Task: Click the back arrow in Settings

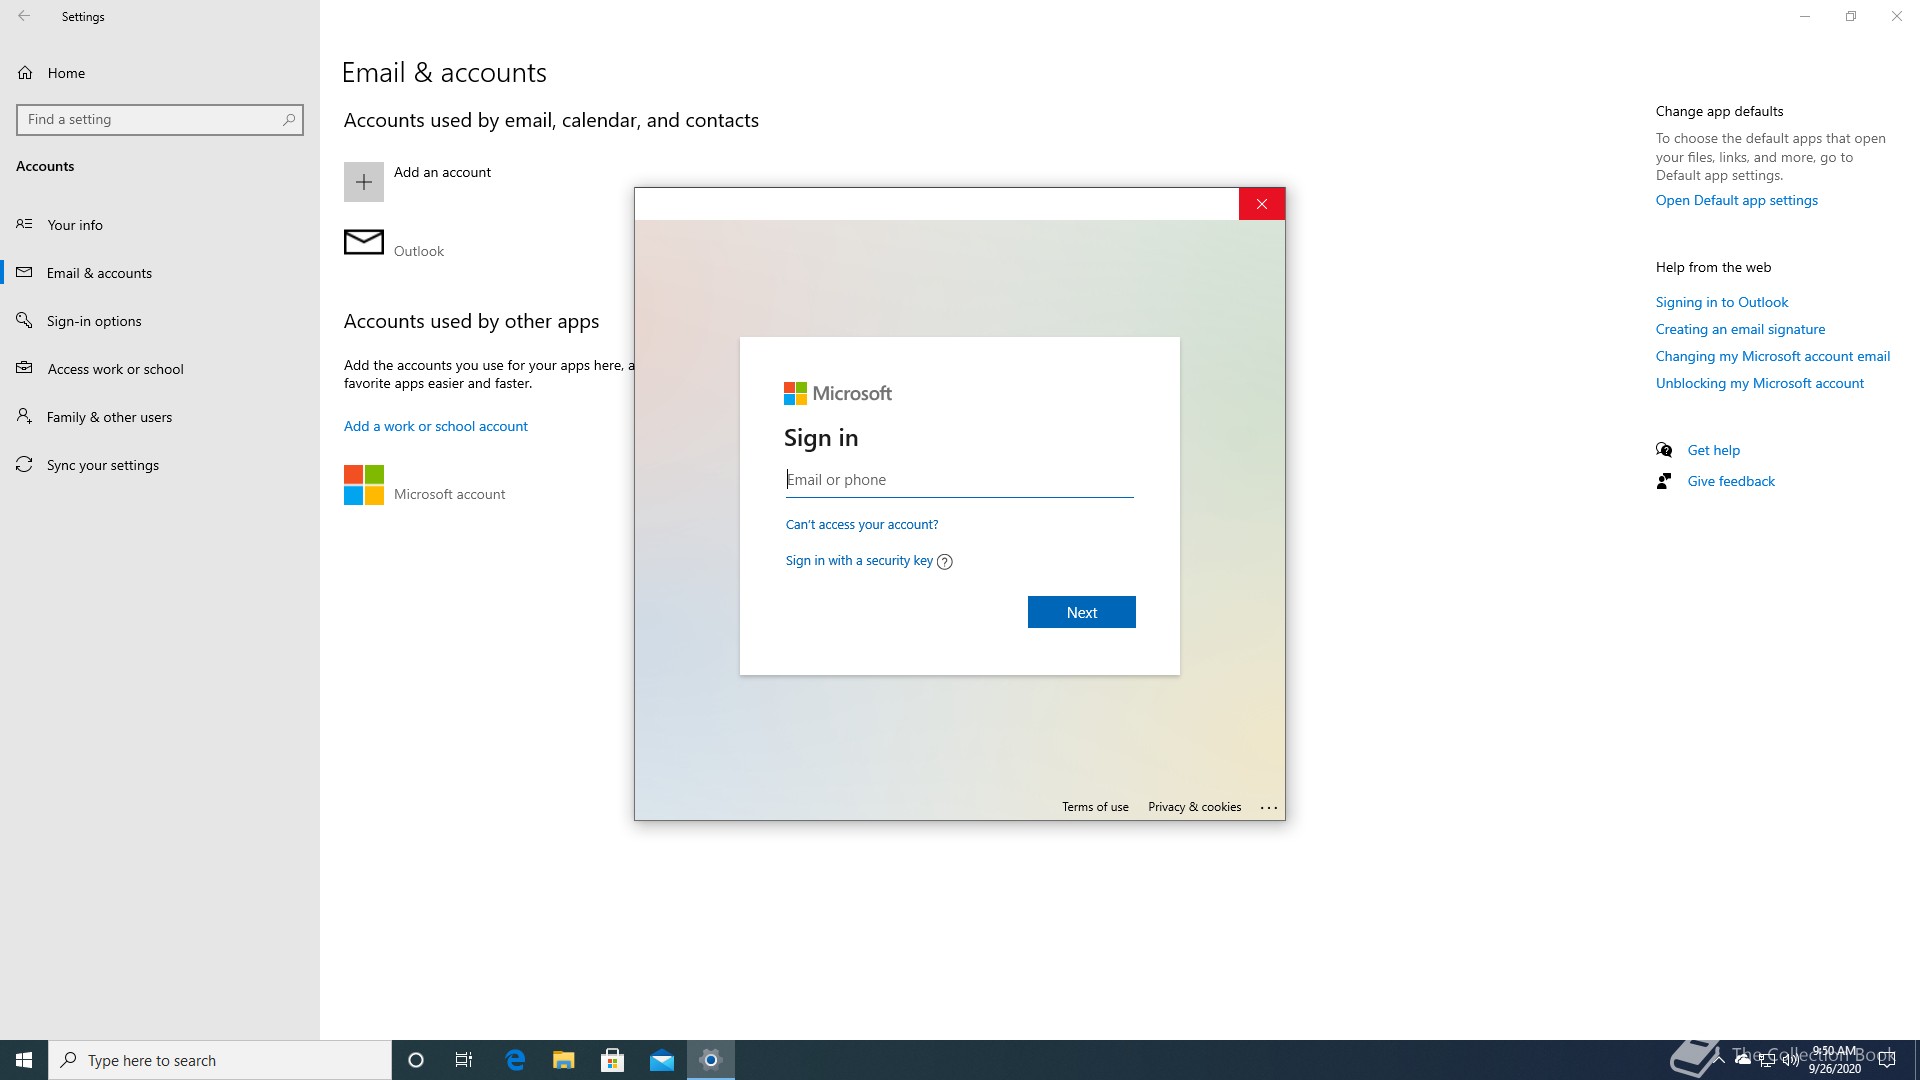Action: pos(24,16)
